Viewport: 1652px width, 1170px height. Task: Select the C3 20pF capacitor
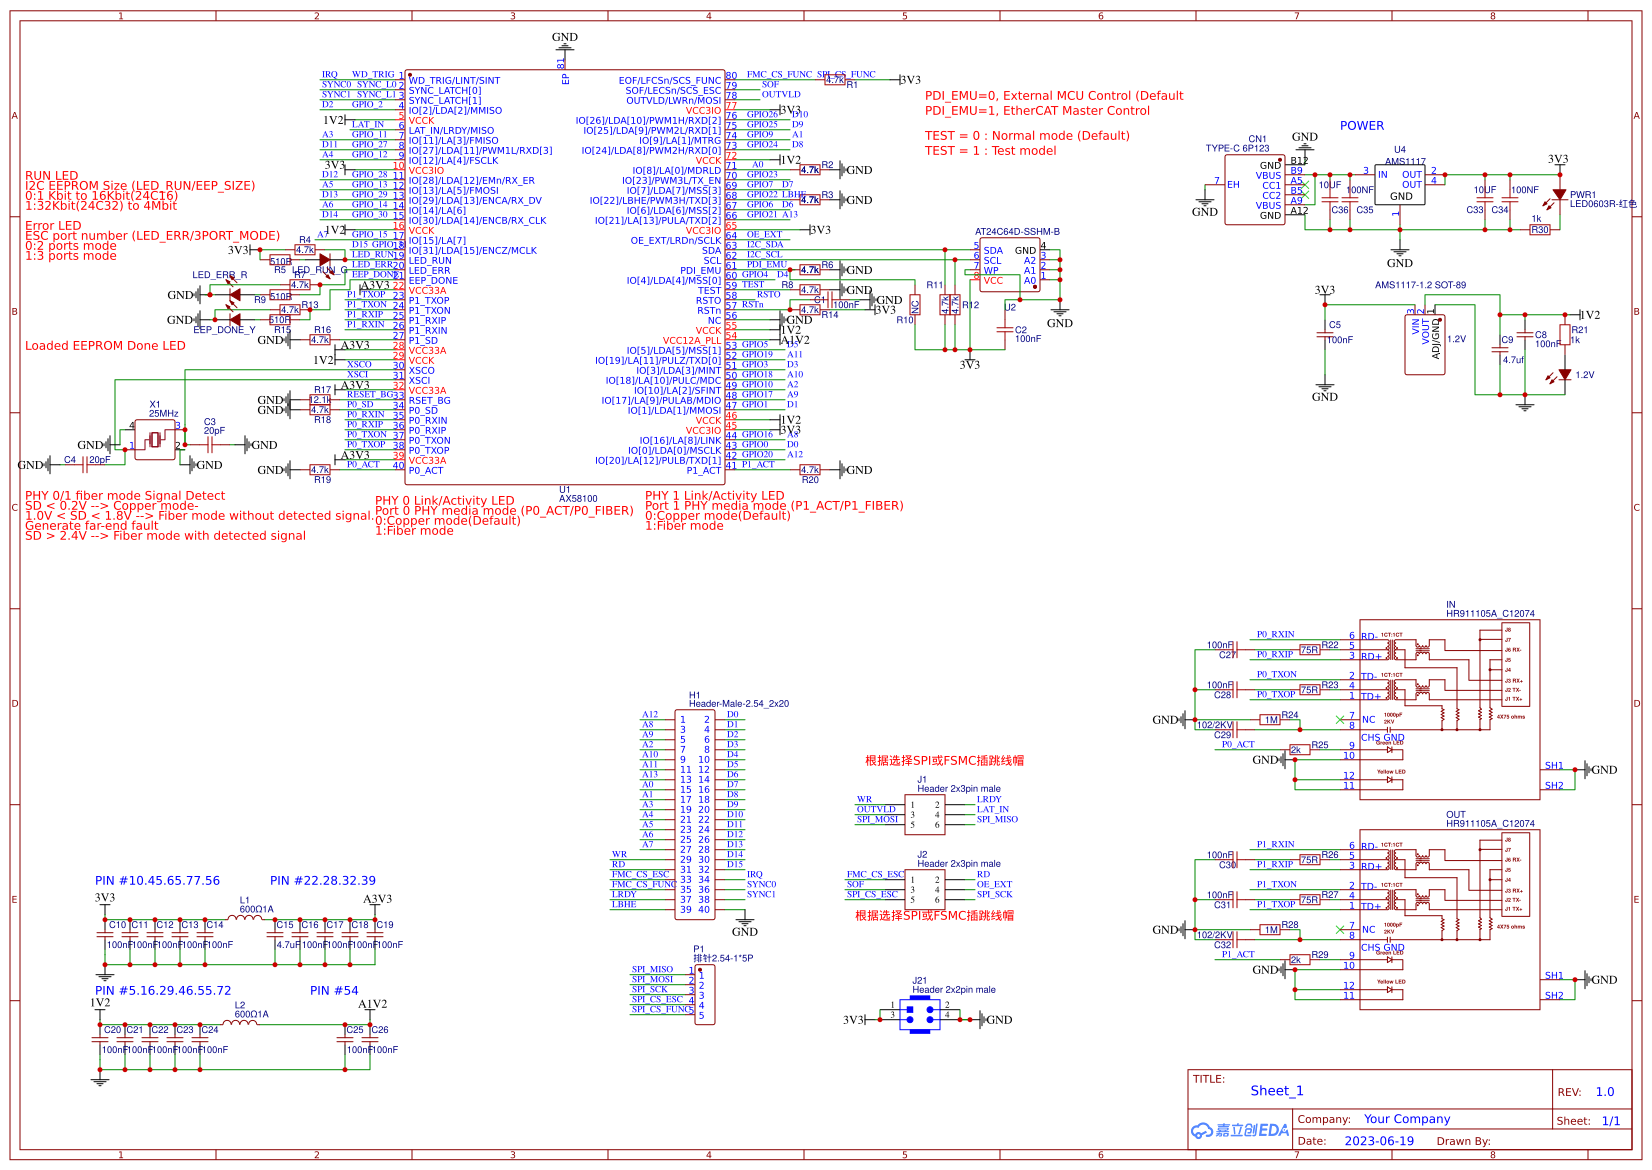click(210, 443)
